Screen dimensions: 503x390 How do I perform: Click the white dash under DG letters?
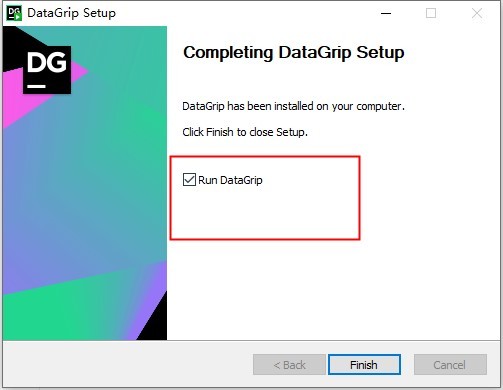coord(36,86)
